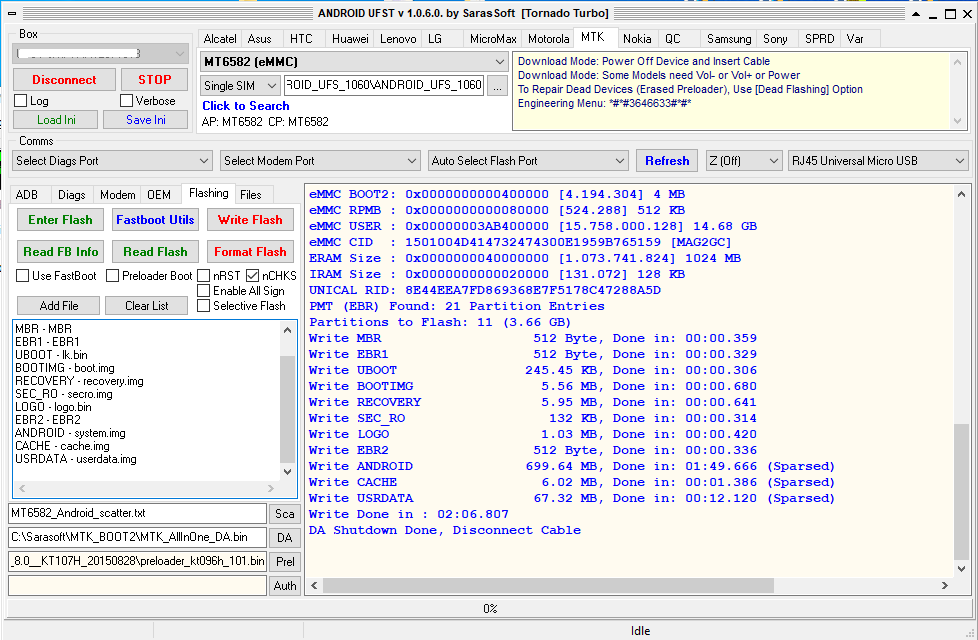
Task: Click the empty Auth file input field
Action: [137, 586]
